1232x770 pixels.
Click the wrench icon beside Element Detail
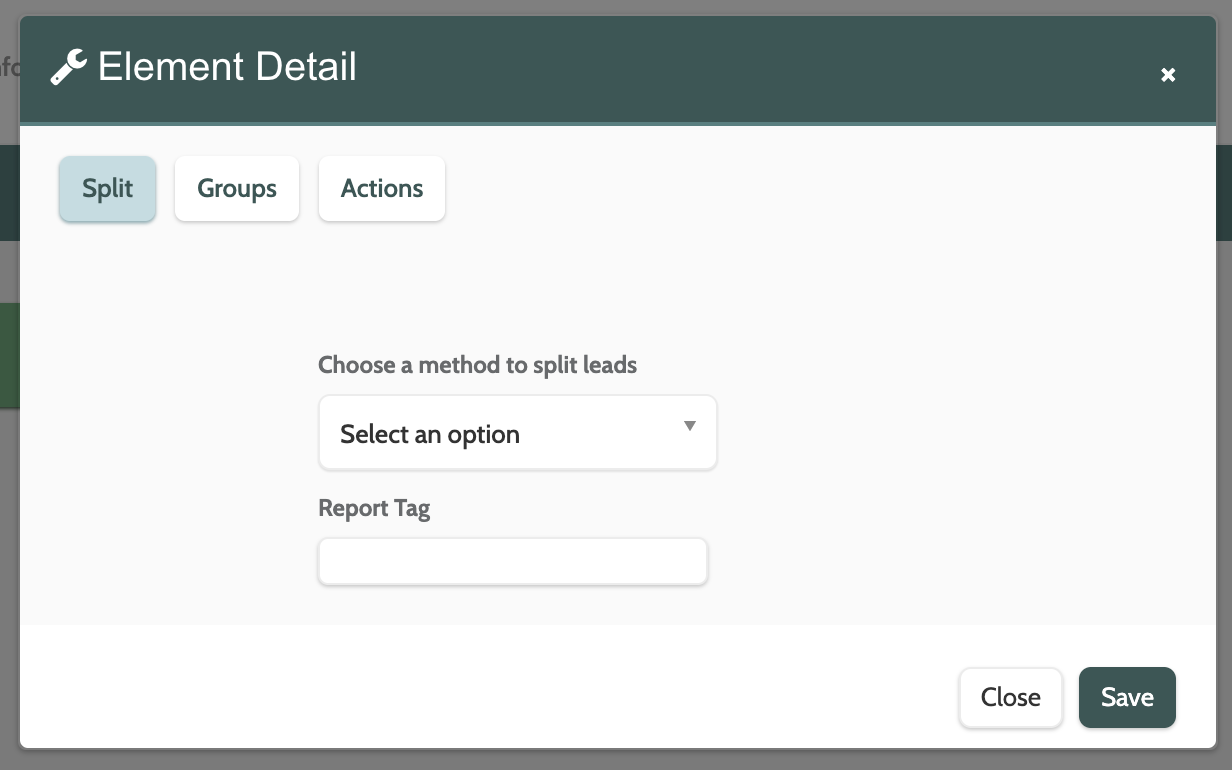click(68, 68)
